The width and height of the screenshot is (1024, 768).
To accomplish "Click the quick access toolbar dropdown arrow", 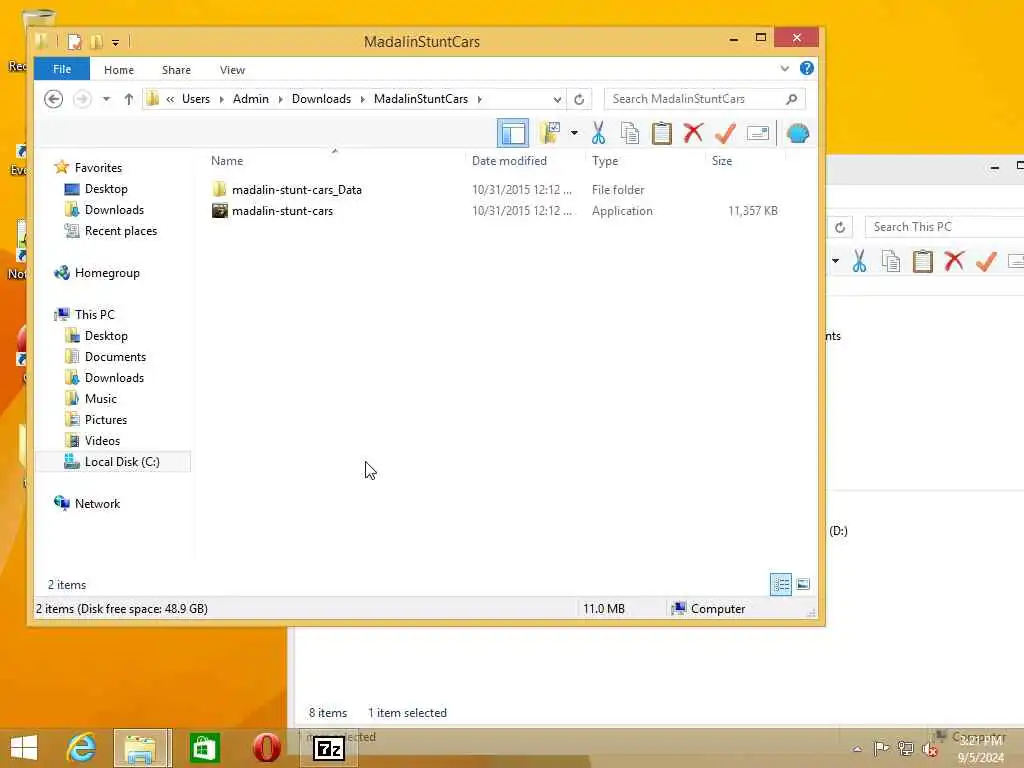I will [115, 43].
